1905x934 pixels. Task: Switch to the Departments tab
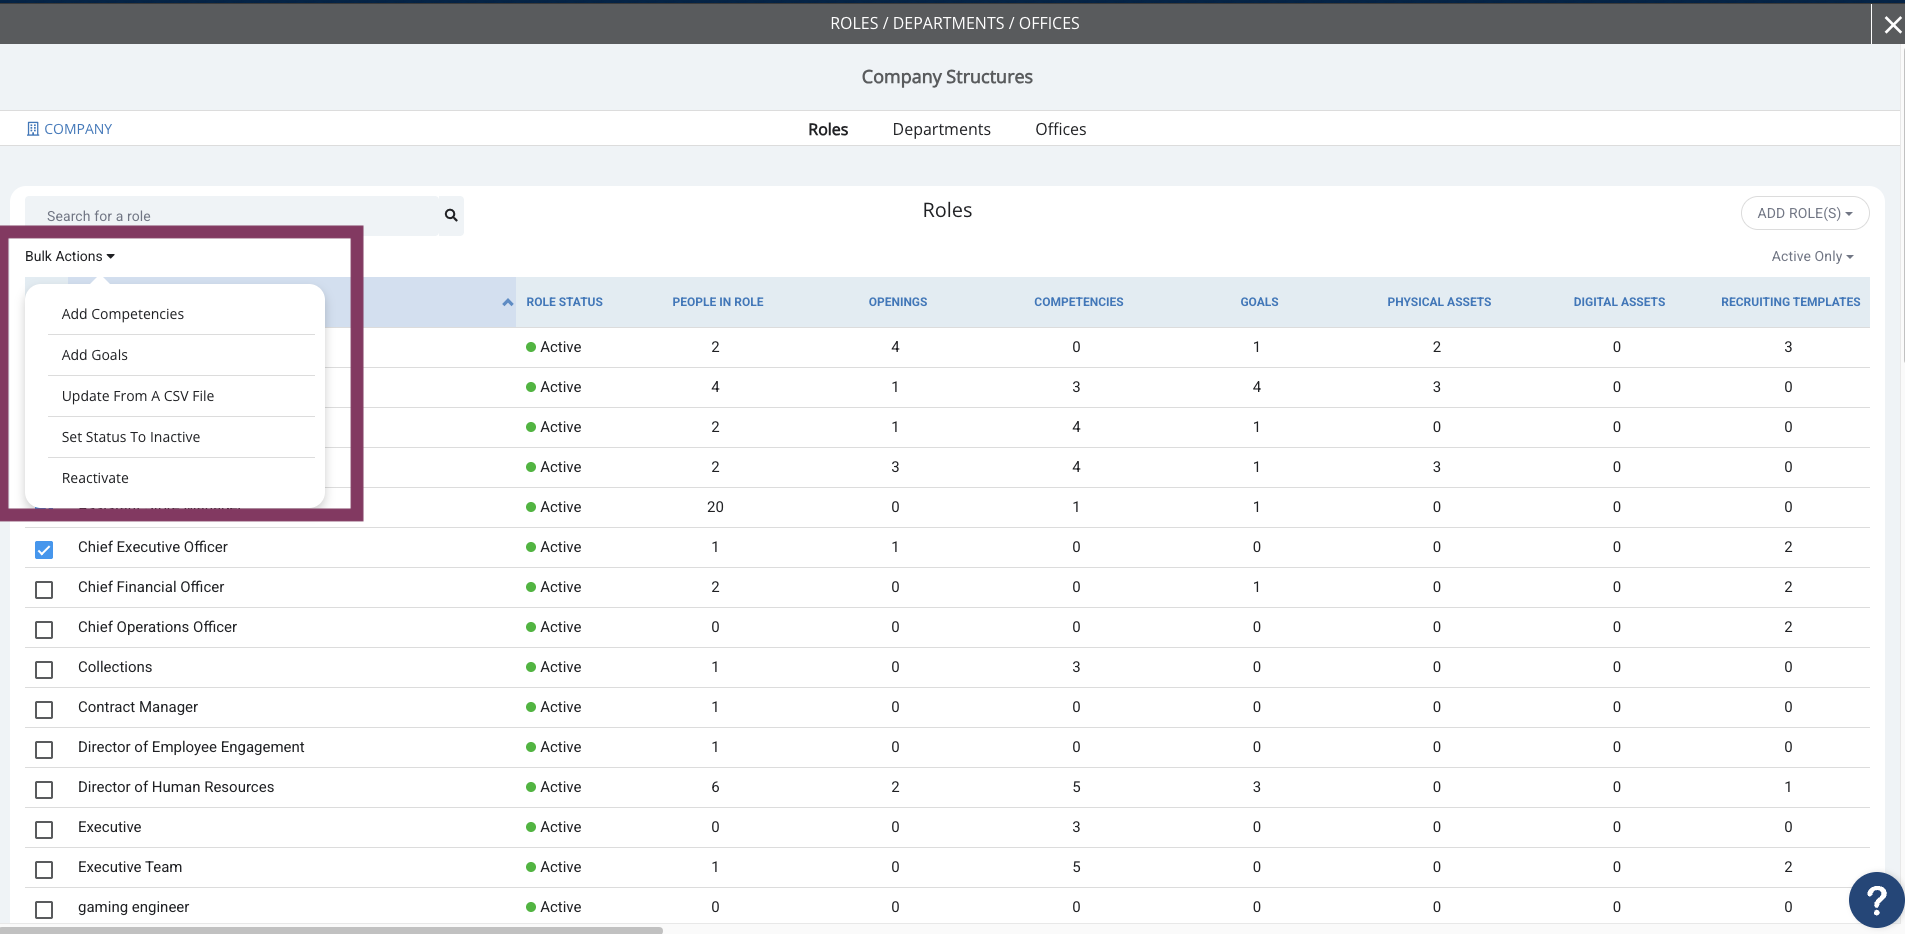click(x=941, y=129)
